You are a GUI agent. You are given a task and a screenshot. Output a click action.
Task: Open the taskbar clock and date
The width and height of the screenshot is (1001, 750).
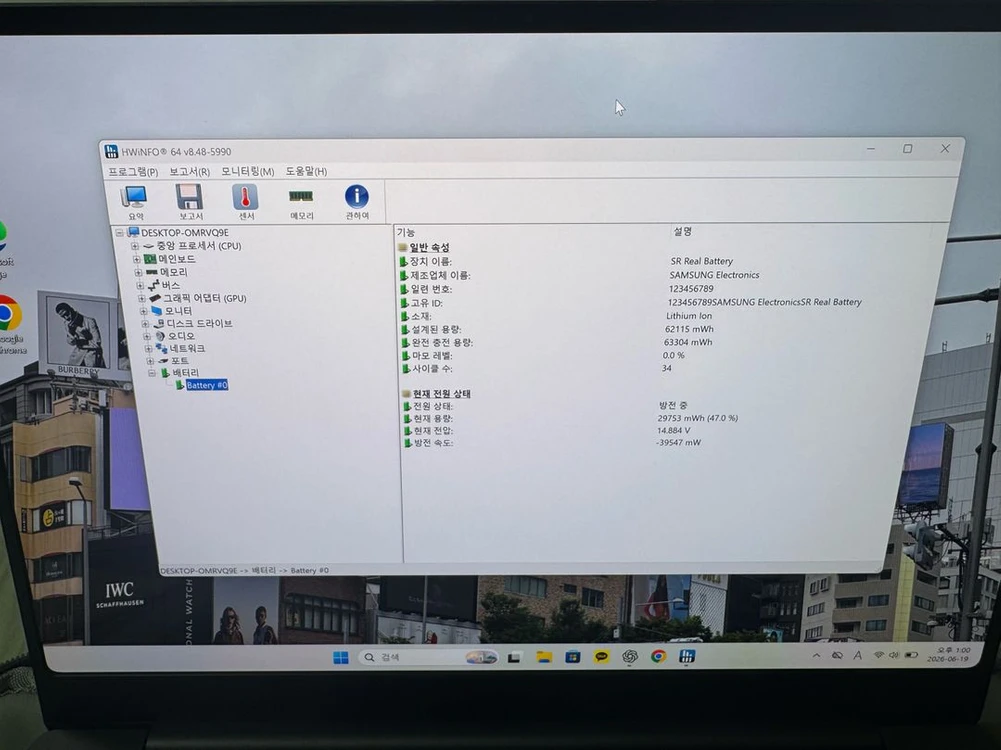click(949, 654)
